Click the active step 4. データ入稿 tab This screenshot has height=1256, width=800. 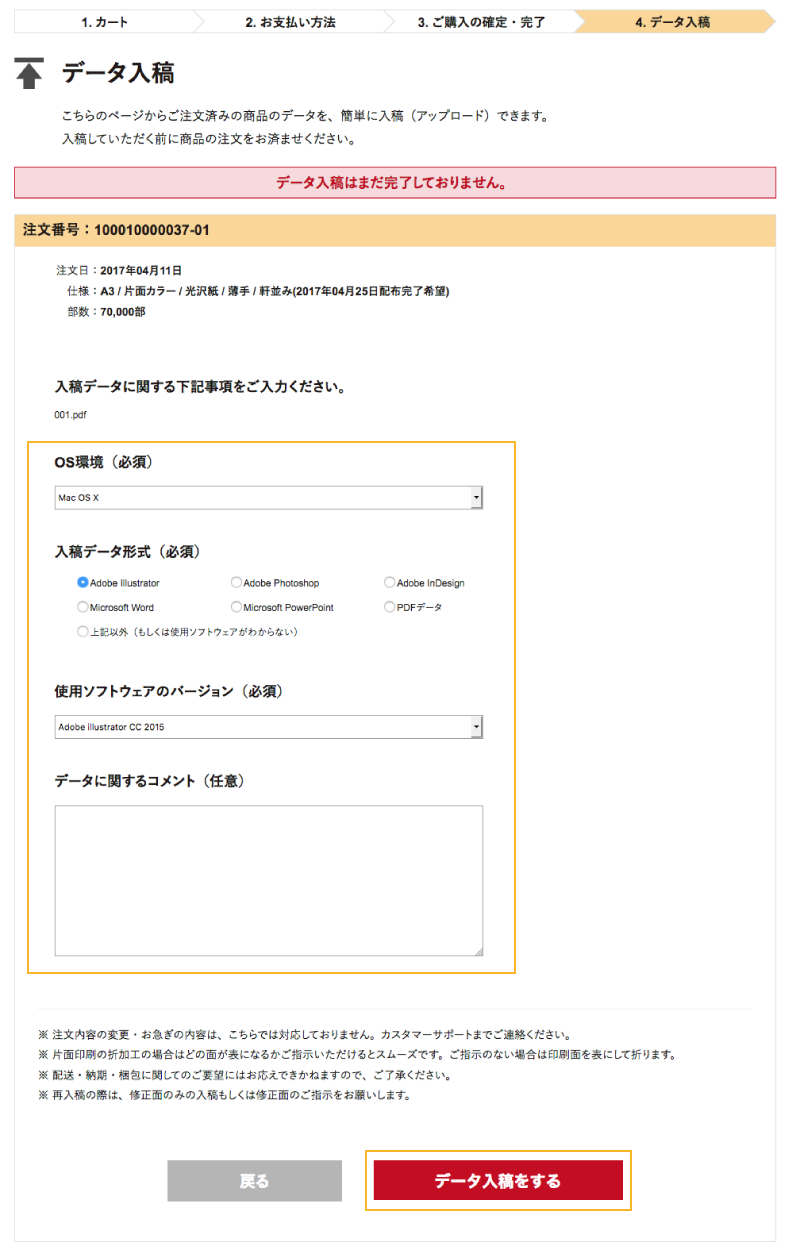click(672, 21)
